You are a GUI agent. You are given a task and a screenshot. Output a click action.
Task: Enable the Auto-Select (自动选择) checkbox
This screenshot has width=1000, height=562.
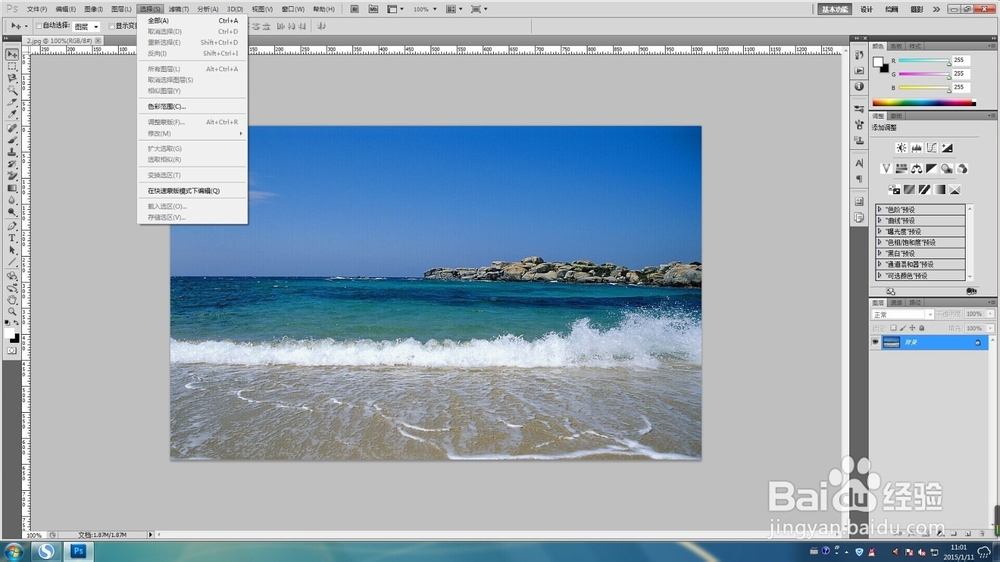[x=39, y=26]
